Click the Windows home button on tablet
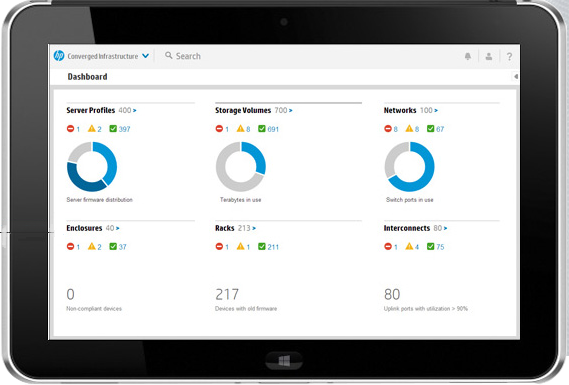 (284, 361)
